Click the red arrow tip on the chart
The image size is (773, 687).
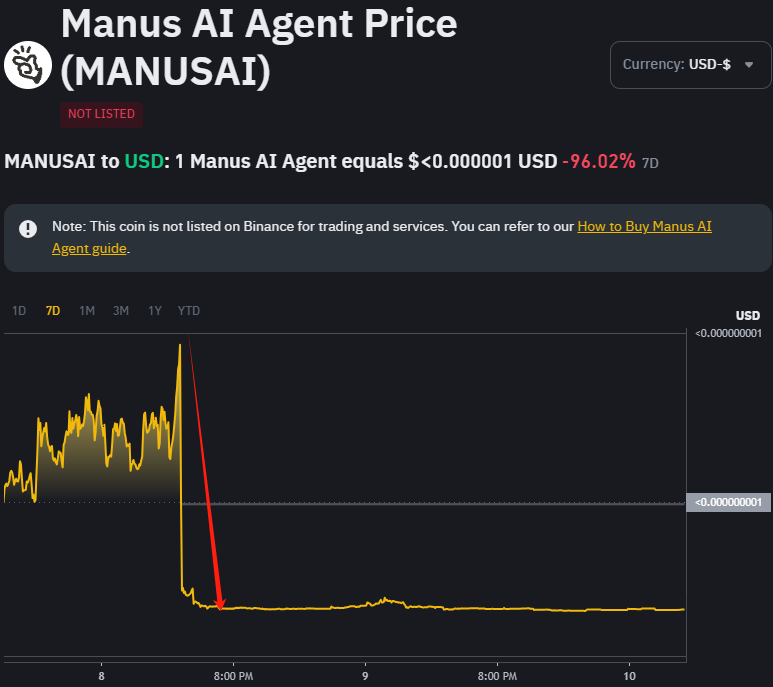(x=221, y=607)
